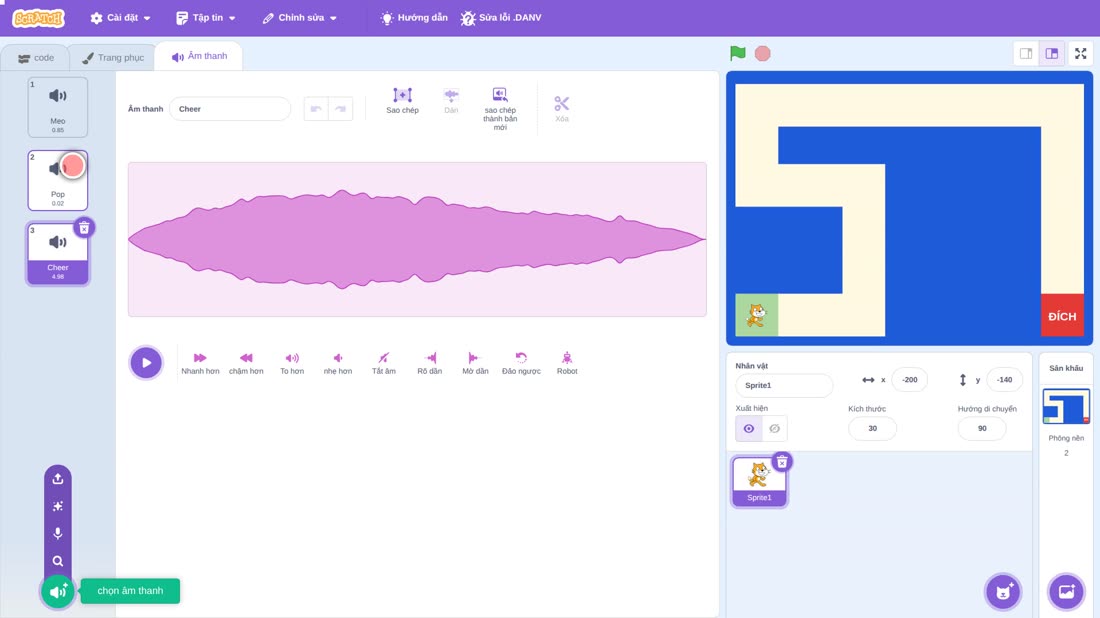This screenshot has height=618, width=1100.
Task: Open the Tập tin file menu
Action: 206,18
